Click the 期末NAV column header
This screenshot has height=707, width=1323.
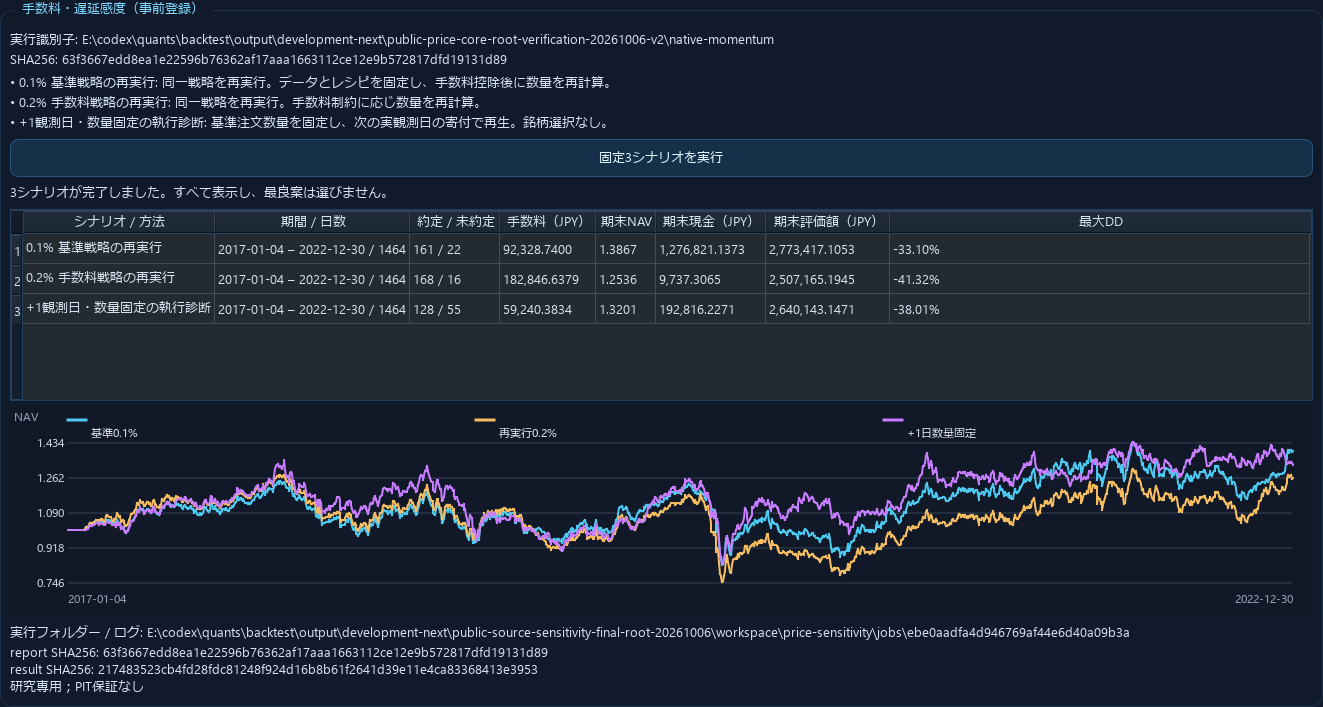coord(625,222)
